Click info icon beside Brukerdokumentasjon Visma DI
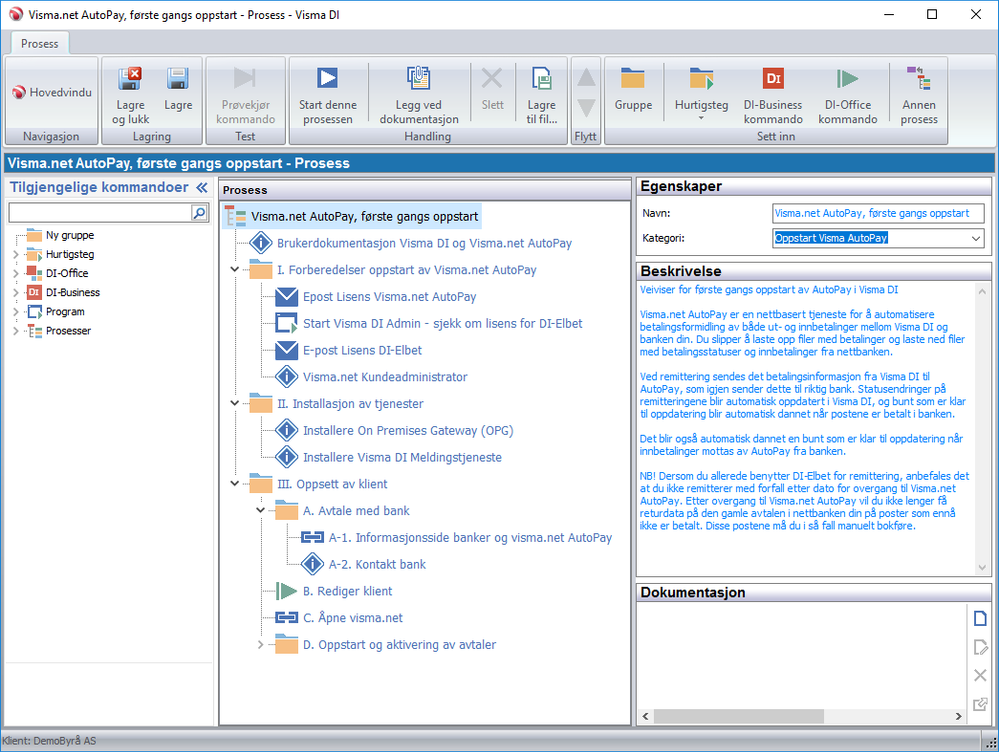This screenshot has width=999, height=752. [261, 243]
